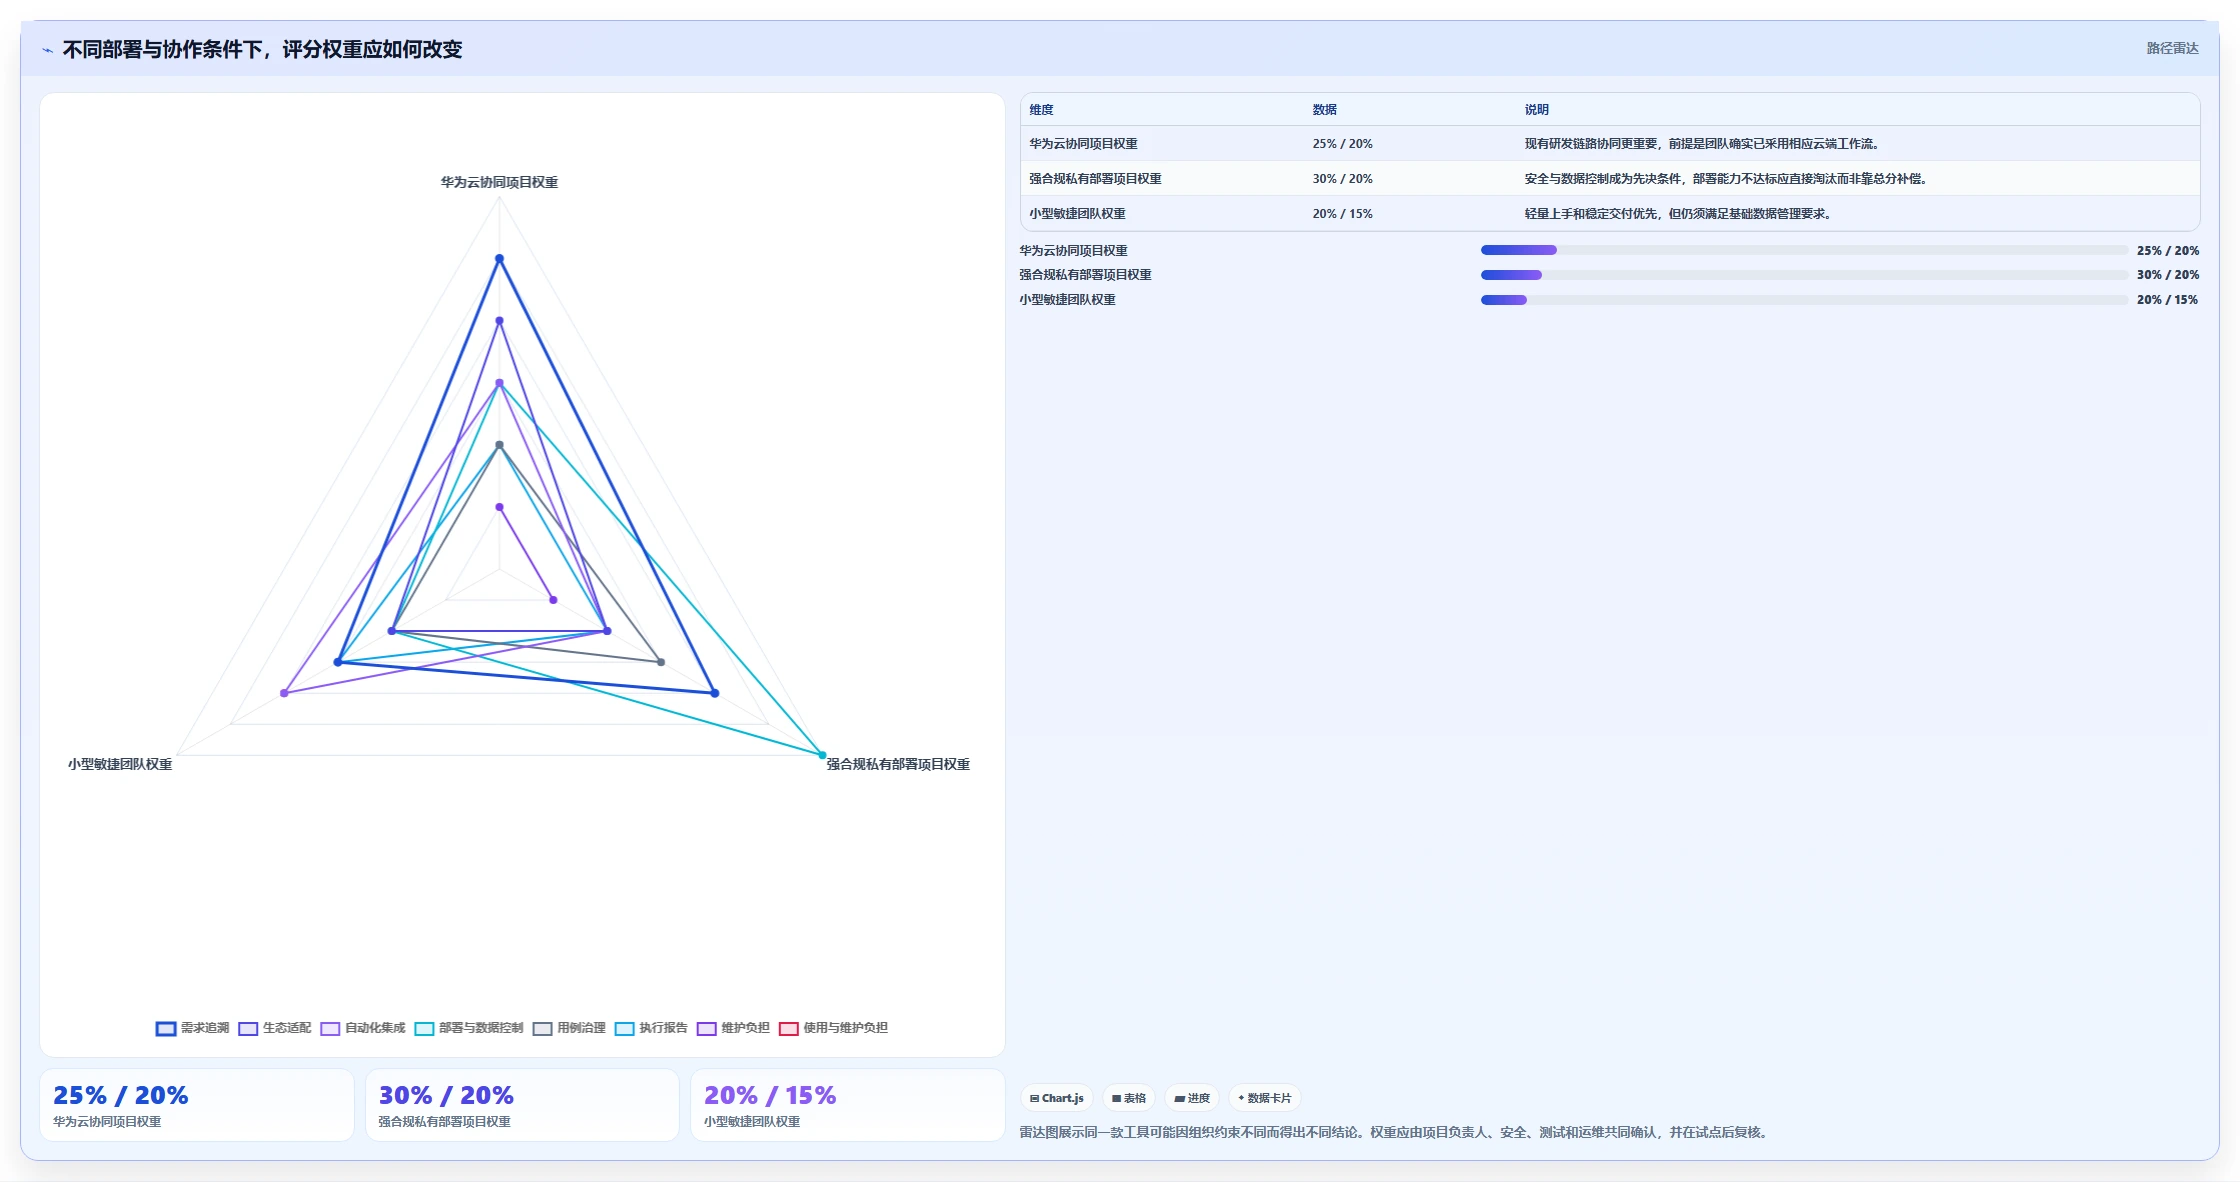Click the 强合规私有部署项目权重 axis label on the radar
The image size is (2240, 1182).
(x=898, y=764)
